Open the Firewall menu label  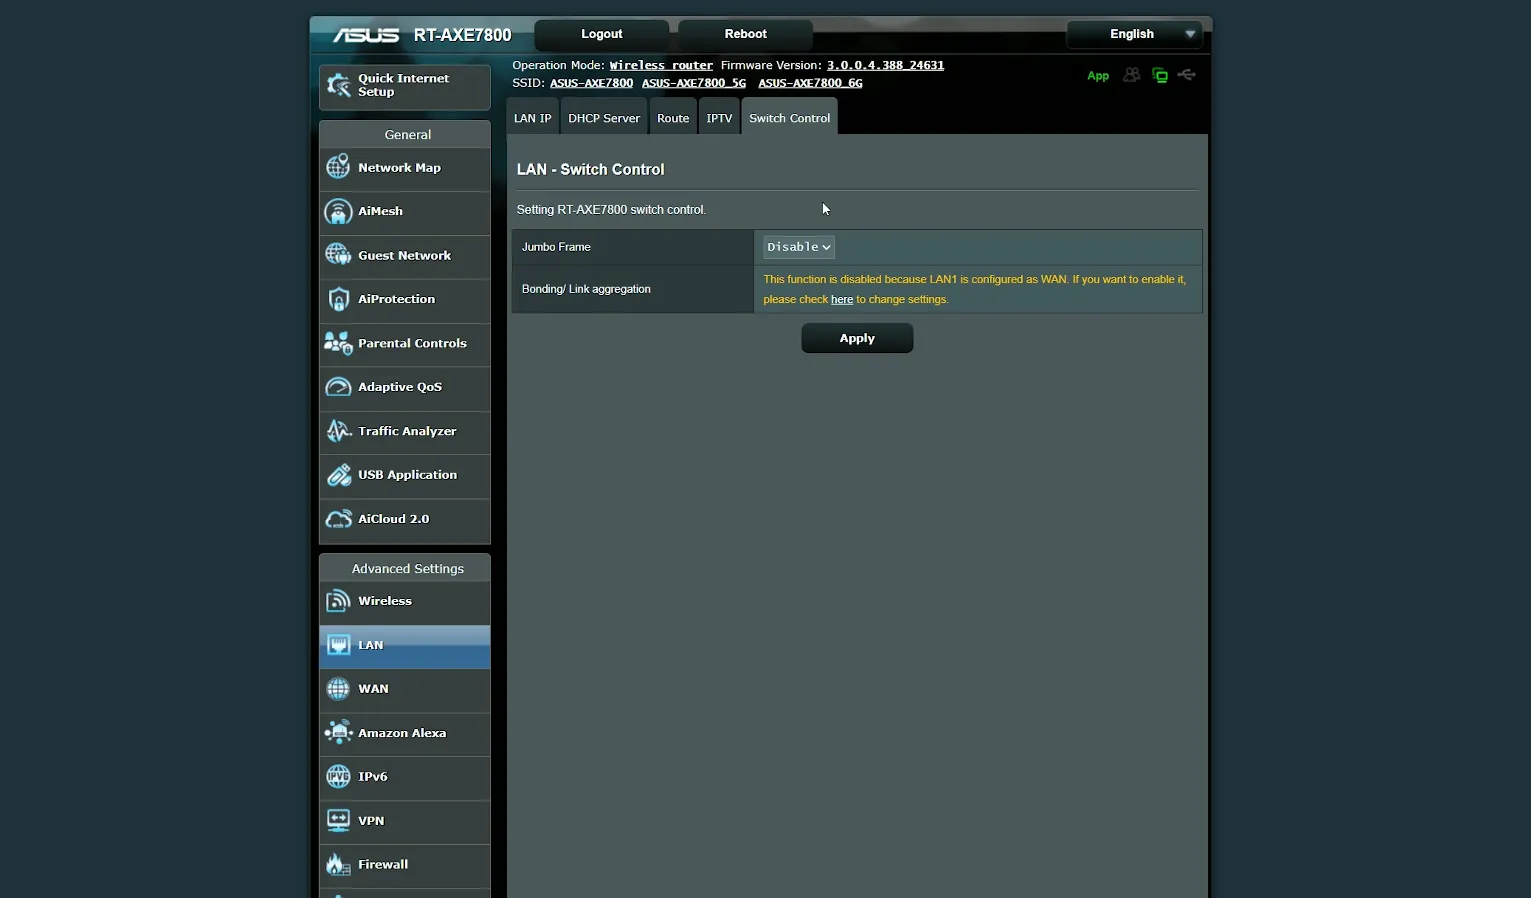point(383,865)
